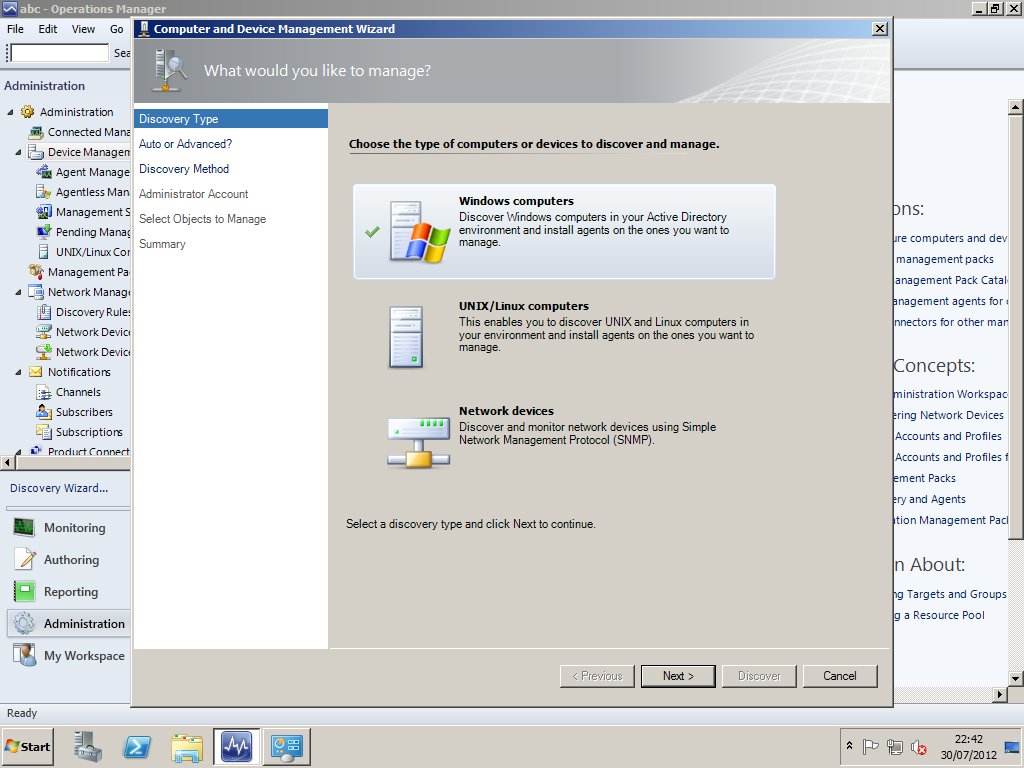Show hidden system tray icons
Screen dimensions: 1024x768
click(x=849, y=746)
